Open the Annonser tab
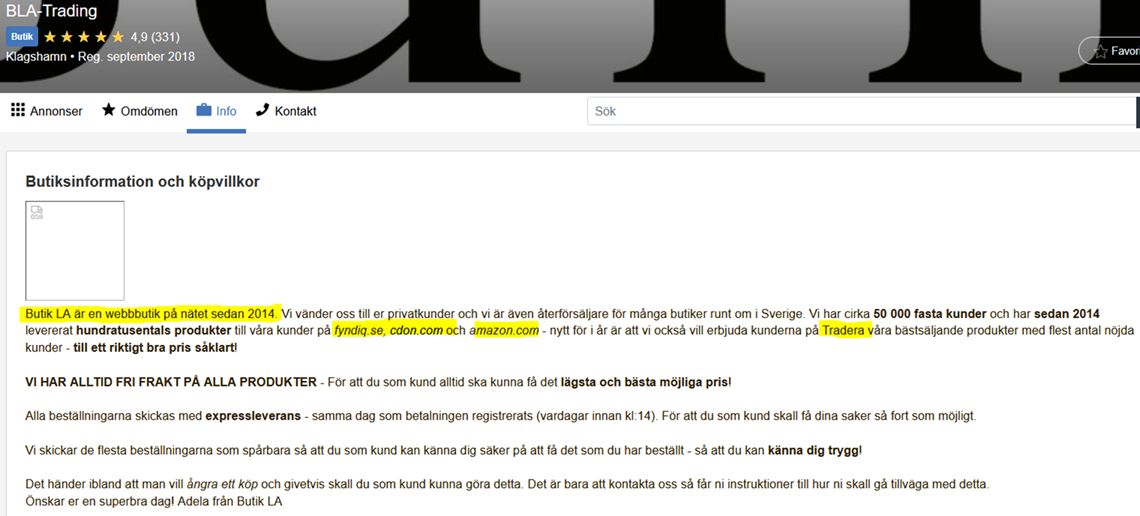 [x=47, y=111]
